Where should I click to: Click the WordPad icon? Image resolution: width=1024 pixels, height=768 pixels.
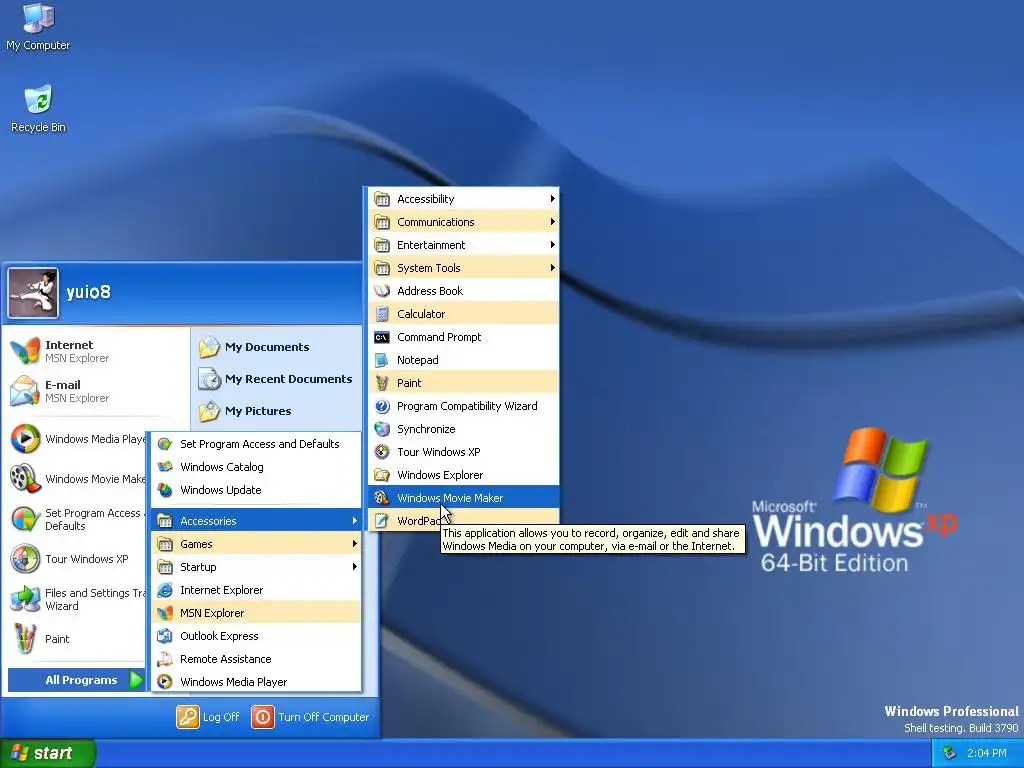(x=382, y=521)
